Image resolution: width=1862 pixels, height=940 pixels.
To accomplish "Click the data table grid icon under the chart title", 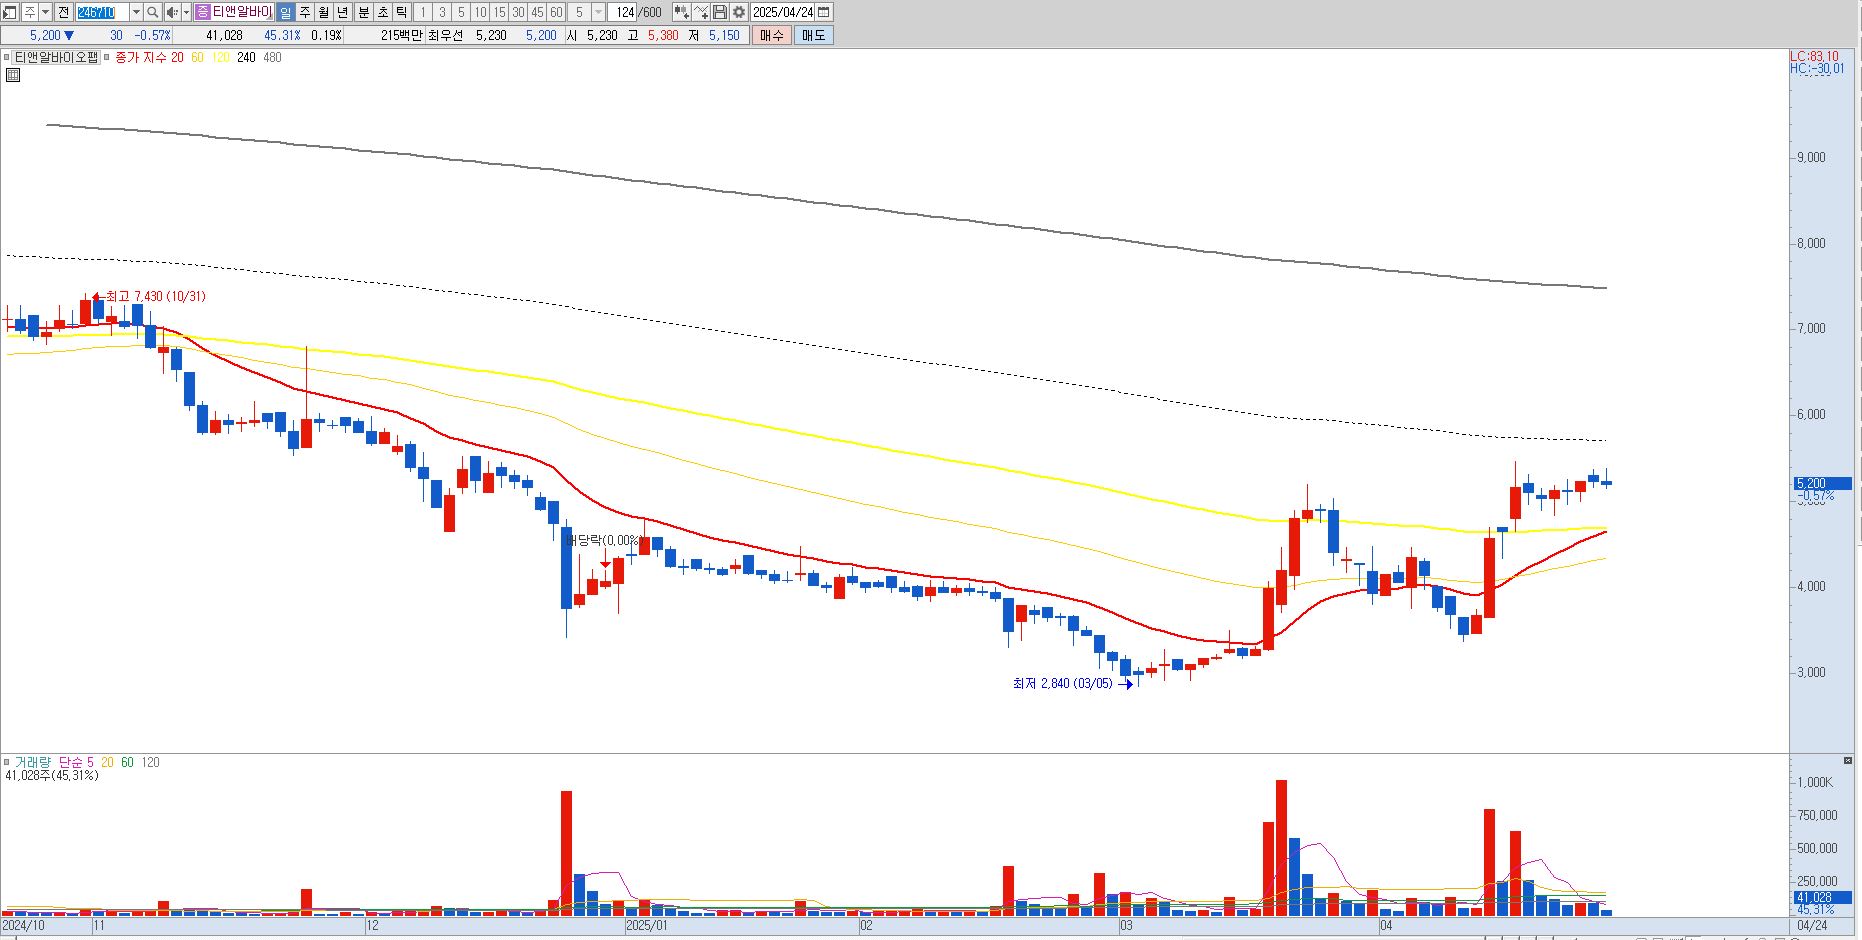I will click(x=13, y=75).
